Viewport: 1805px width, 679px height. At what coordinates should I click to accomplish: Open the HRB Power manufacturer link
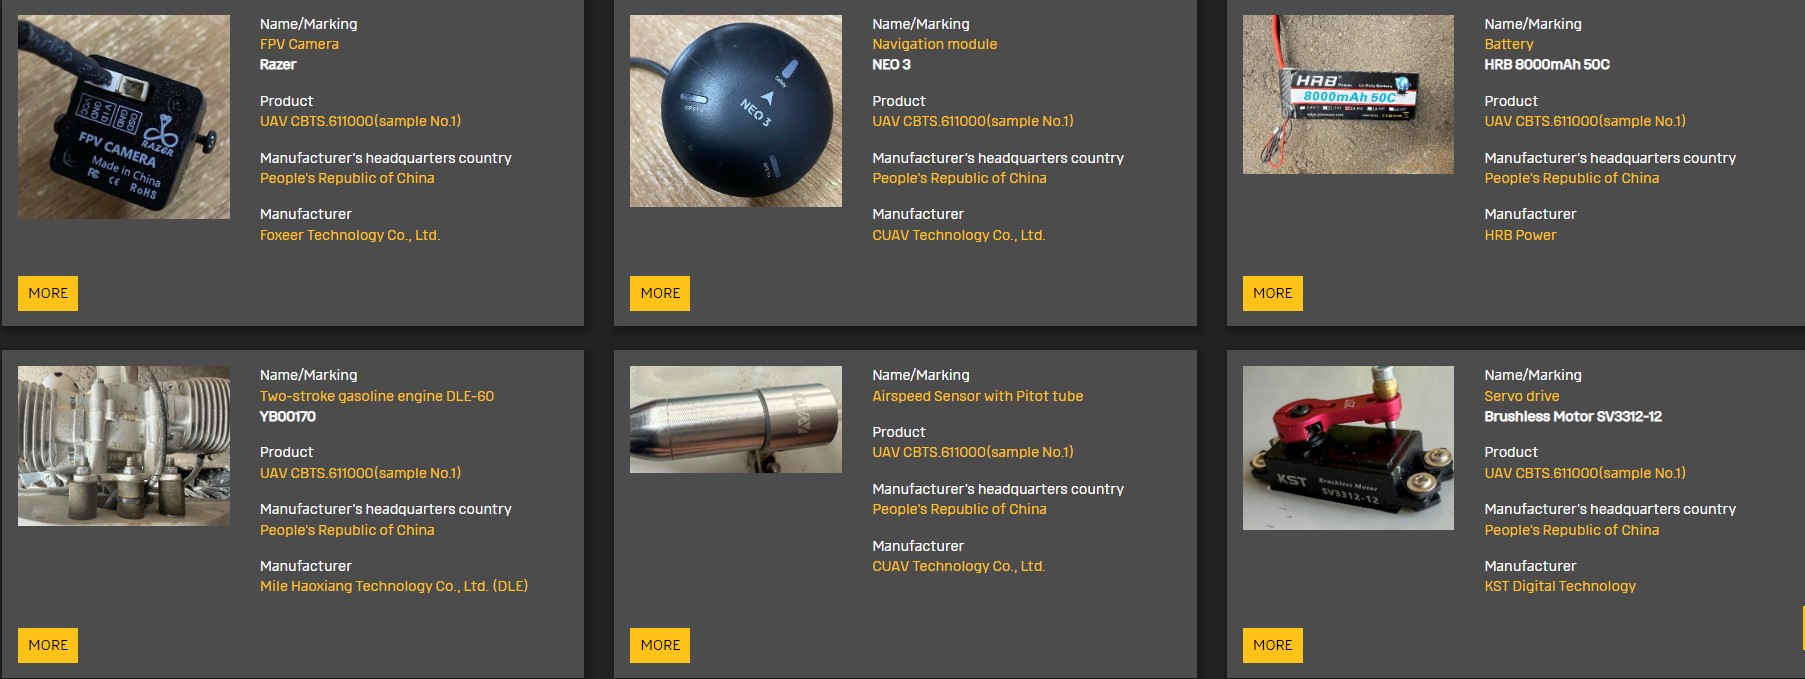click(1520, 235)
